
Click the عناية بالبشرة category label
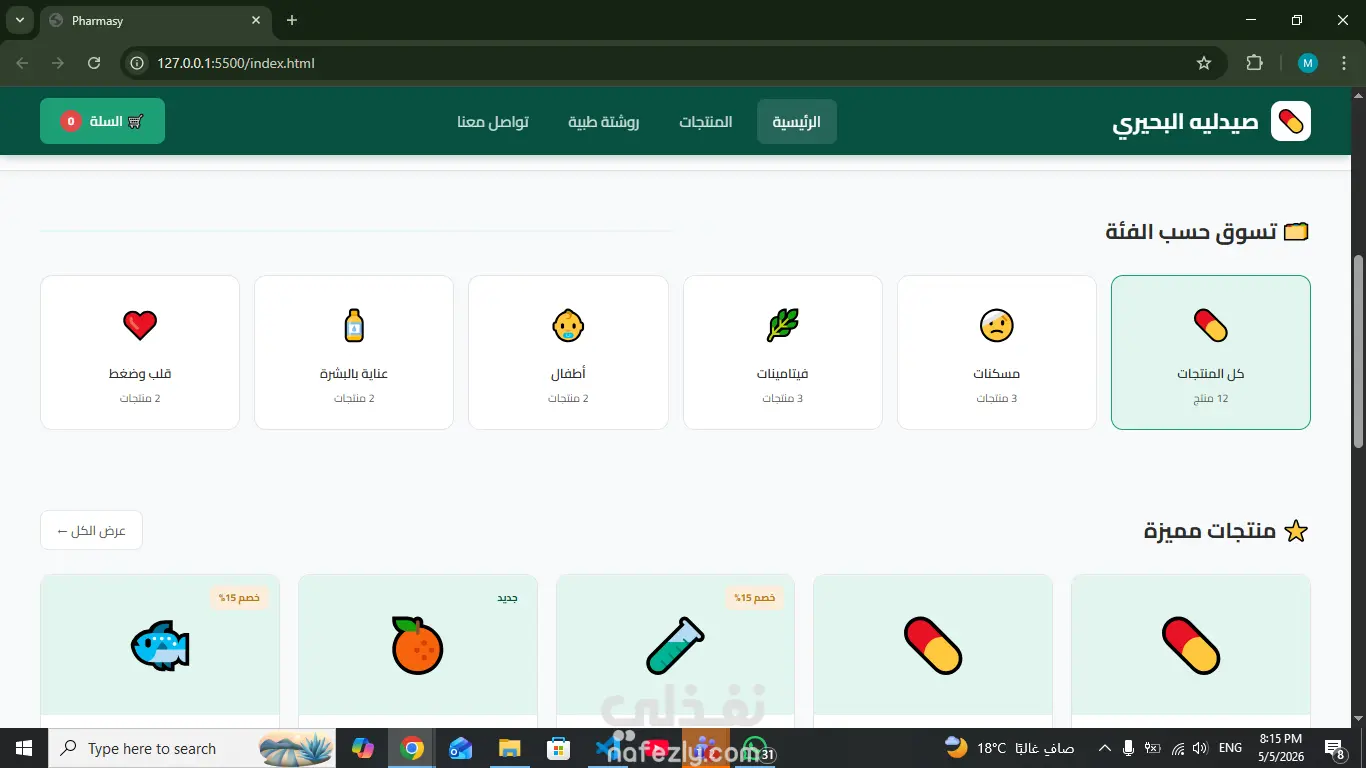coord(354,374)
